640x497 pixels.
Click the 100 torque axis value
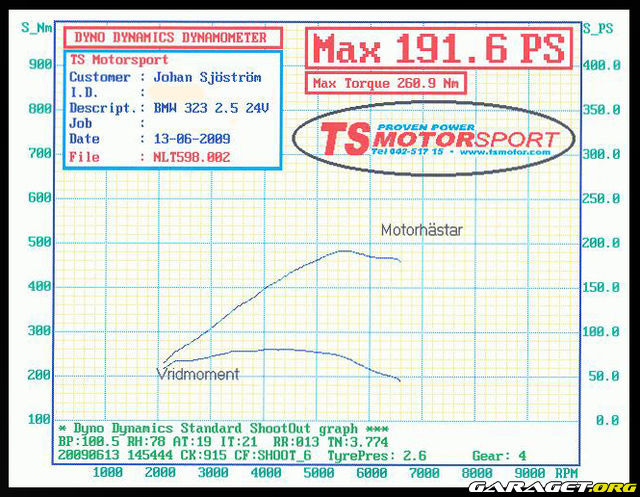coord(40,419)
